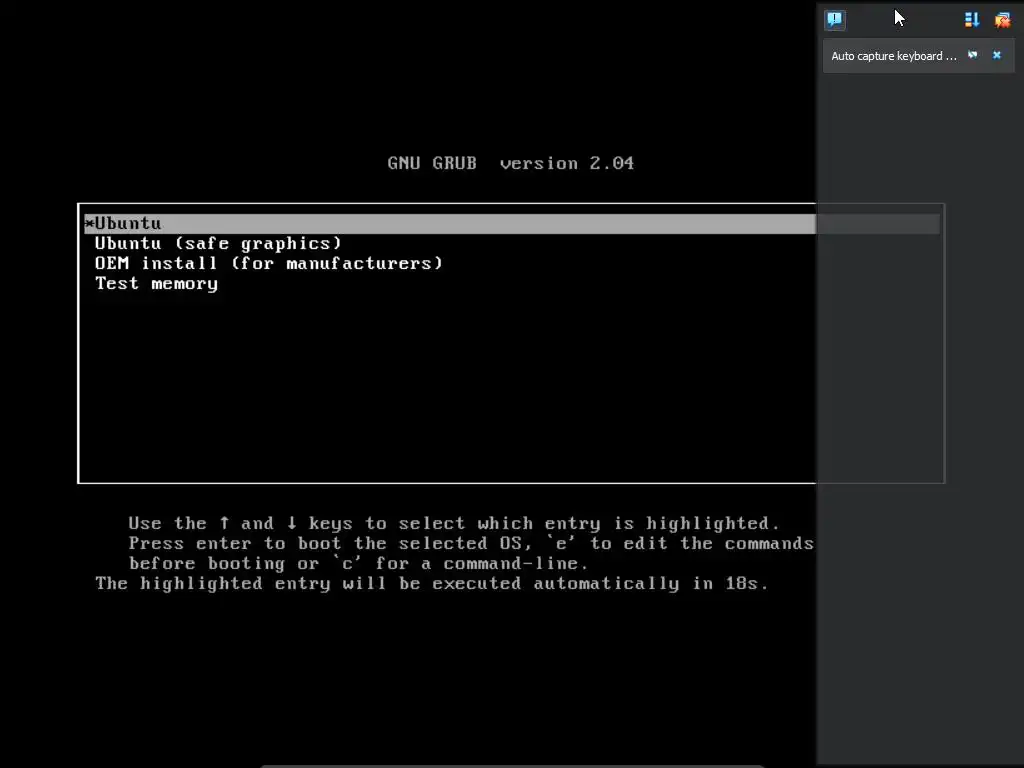This screenshot has height=768, width=1024.
Task: Click the 'GNU GRUB version 2.04' title
Action: click(x=511, y=163)
